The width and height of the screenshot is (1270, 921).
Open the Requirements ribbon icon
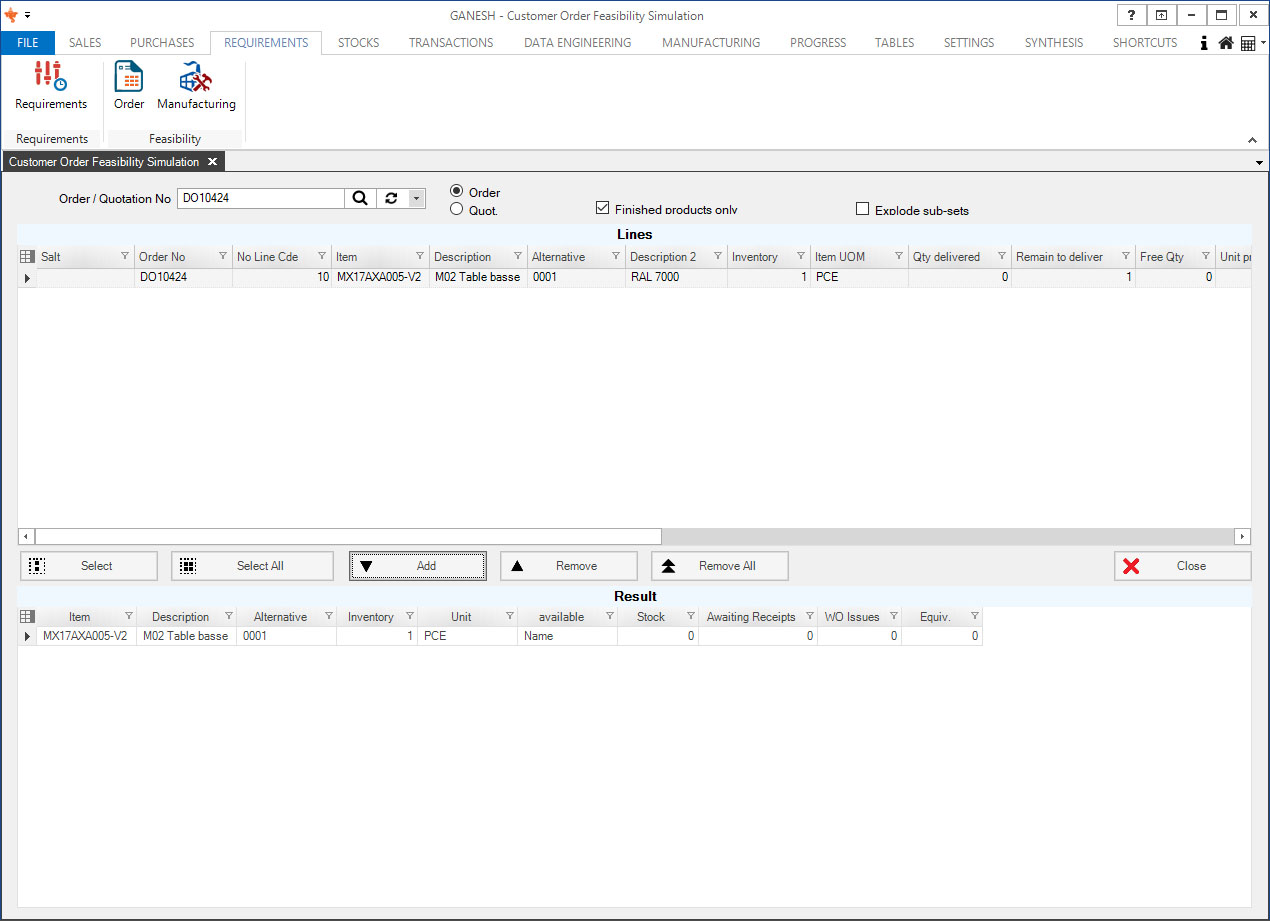(x=50, y=85)
